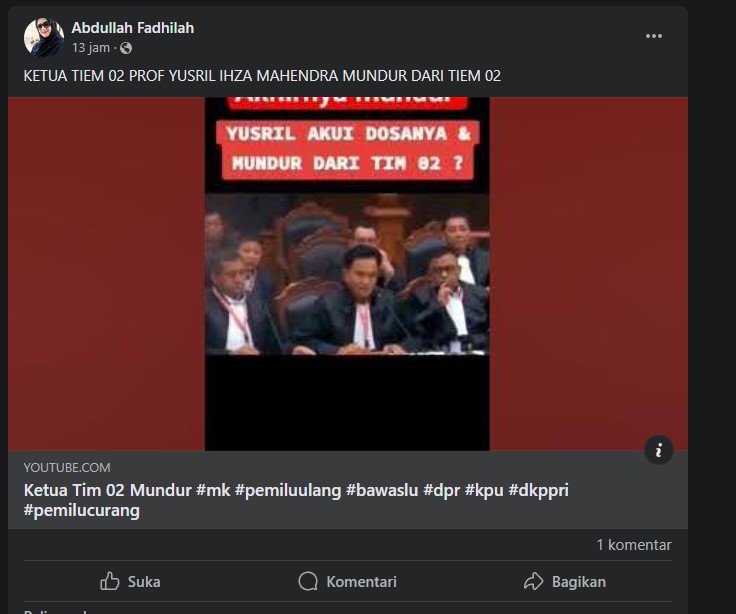Viewport: 736px width, 614px height.
Task: Click the link info 'i' icon
Action: pyautogui.click(x=659, y=450)
